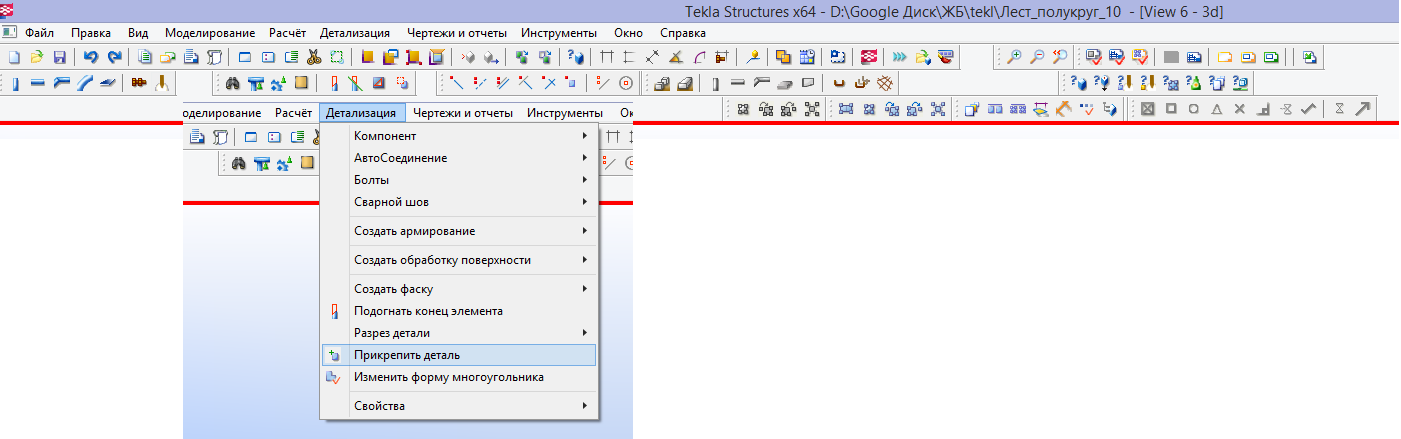Image resolution: width=1401 pixels, height=439 pixels.
Task: Click the Zoom in magnifier icon
Action: click(1014, 57)
